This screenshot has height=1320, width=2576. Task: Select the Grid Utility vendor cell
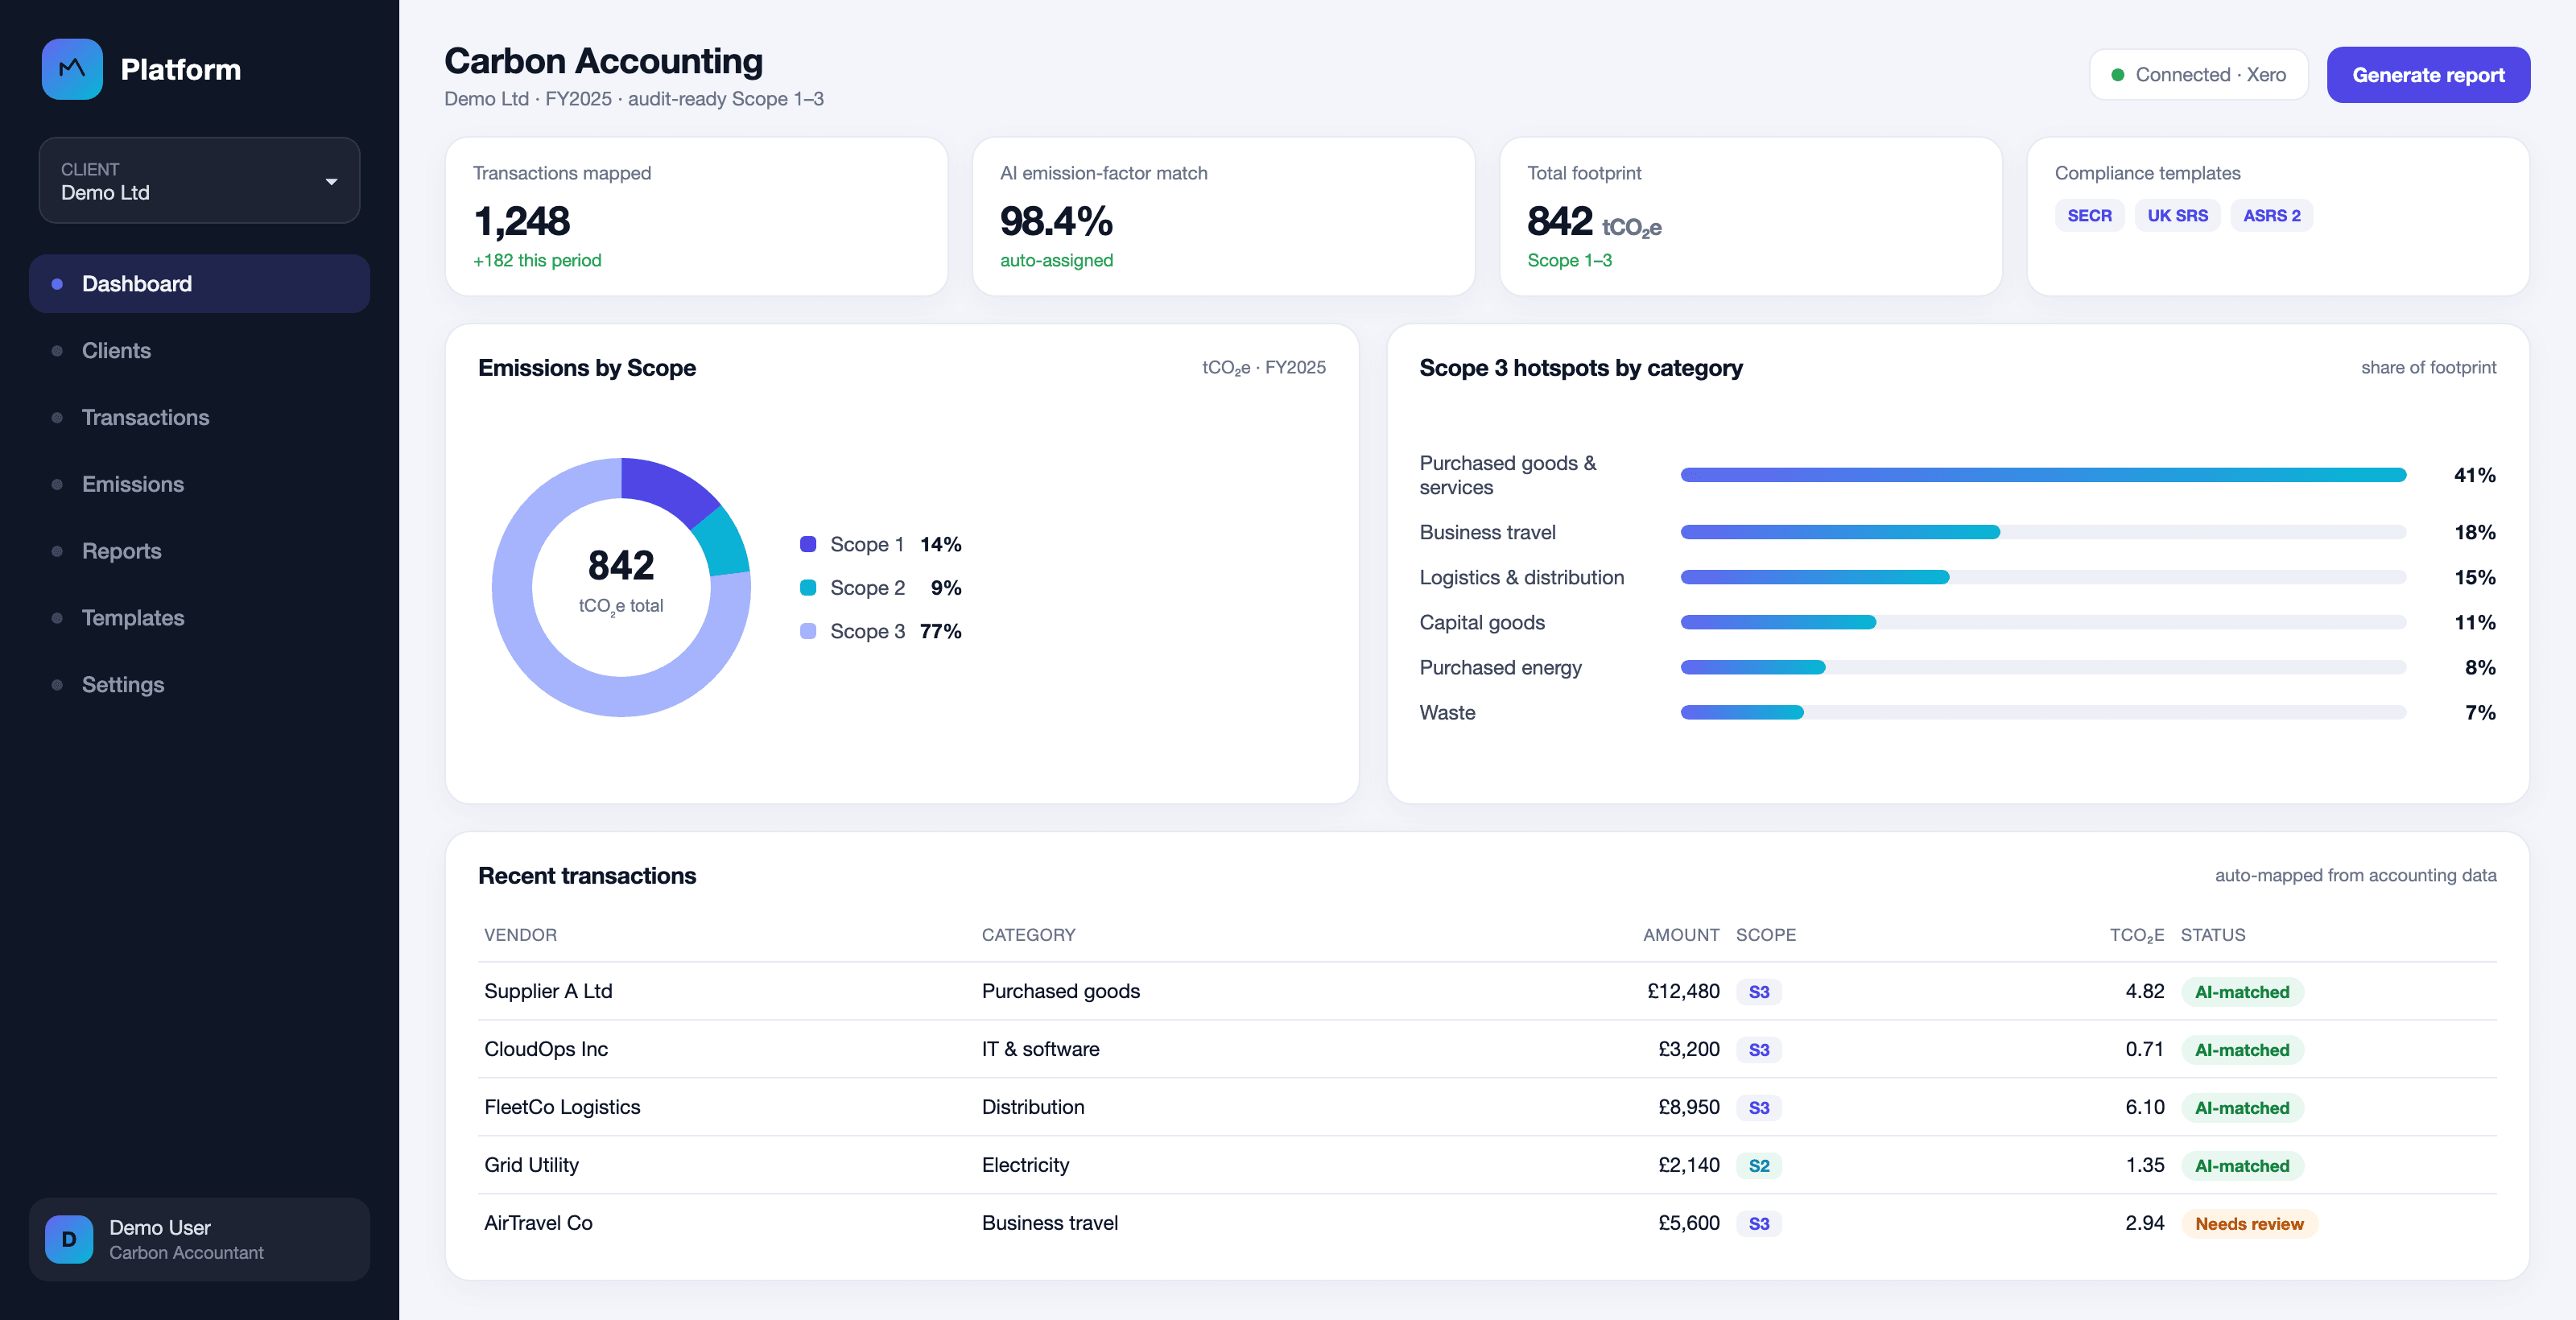click(531, 1165)
